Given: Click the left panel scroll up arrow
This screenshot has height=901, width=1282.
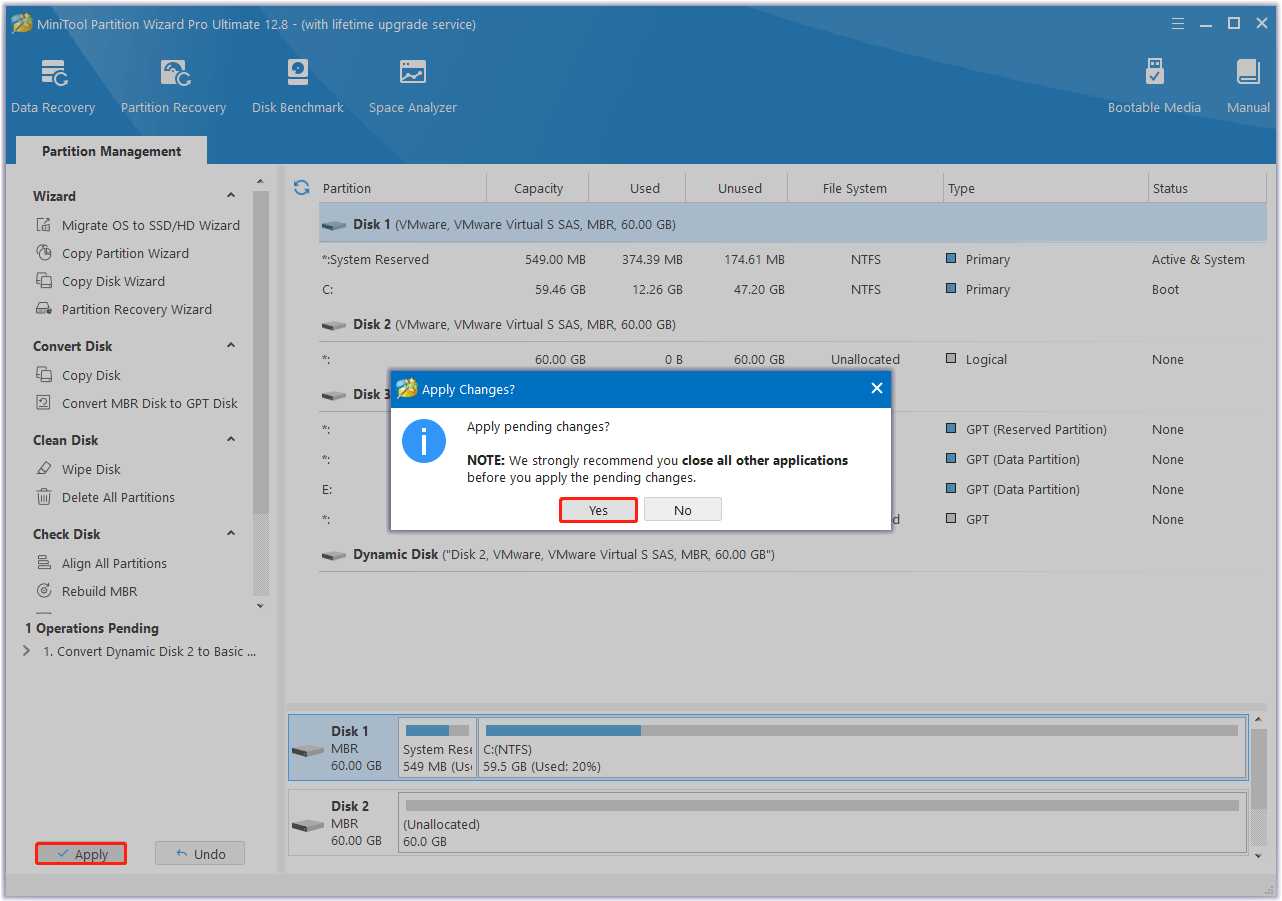Looking at the screenshot, I should pyautogui.click(x=261, y=182).
